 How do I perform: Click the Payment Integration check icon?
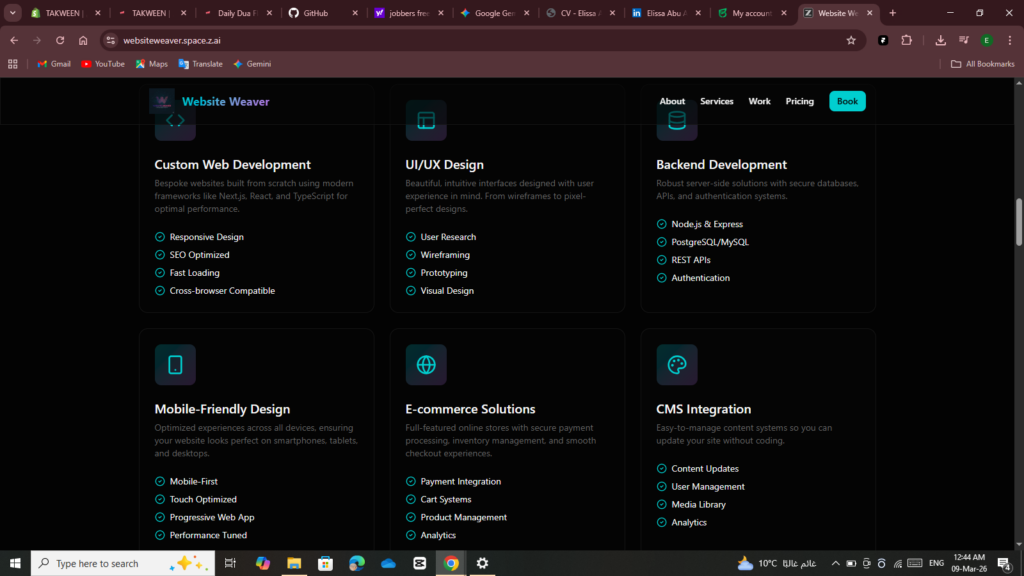[411, 481]
